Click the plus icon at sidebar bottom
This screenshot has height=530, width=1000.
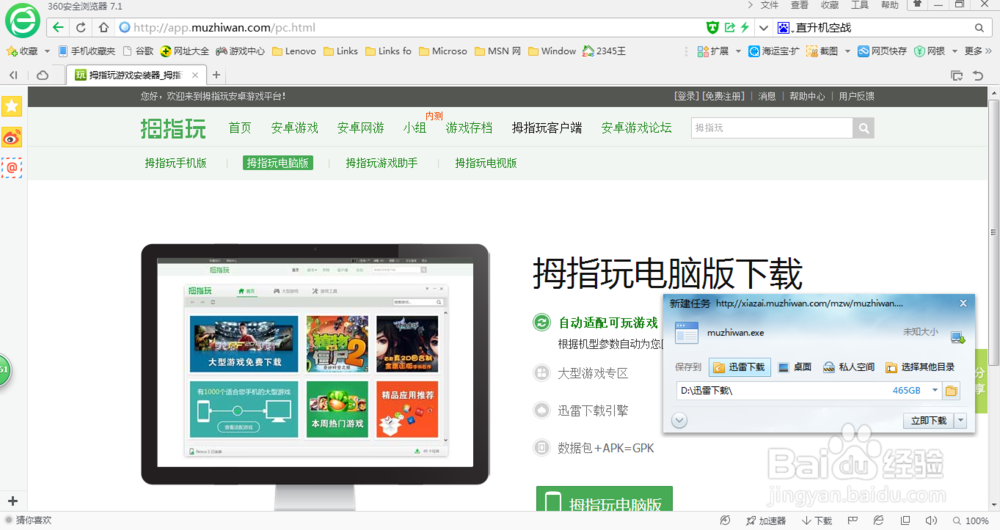coord(13,501)
